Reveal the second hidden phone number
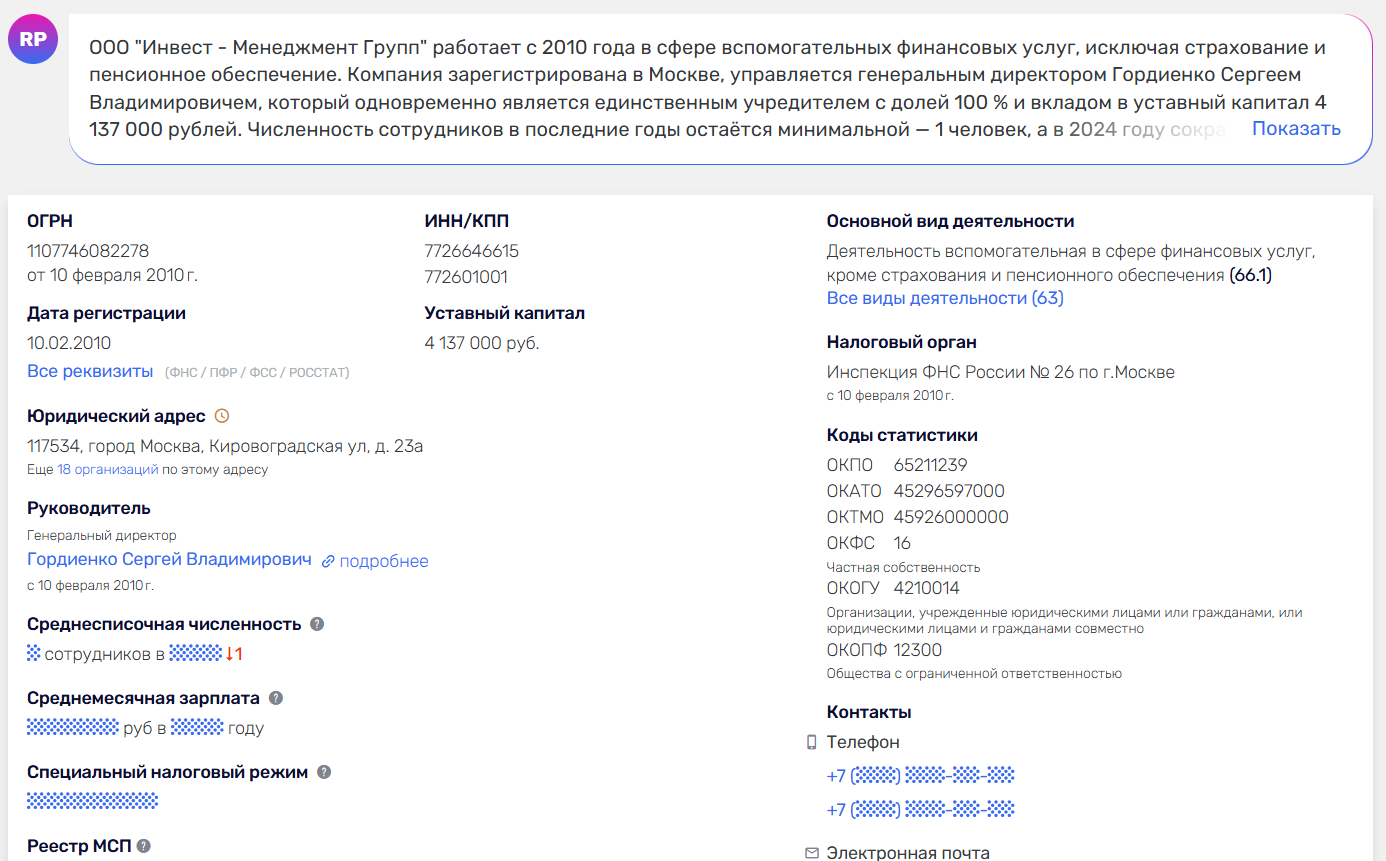Screen dimensions: 1386x861 click(921, 809)
